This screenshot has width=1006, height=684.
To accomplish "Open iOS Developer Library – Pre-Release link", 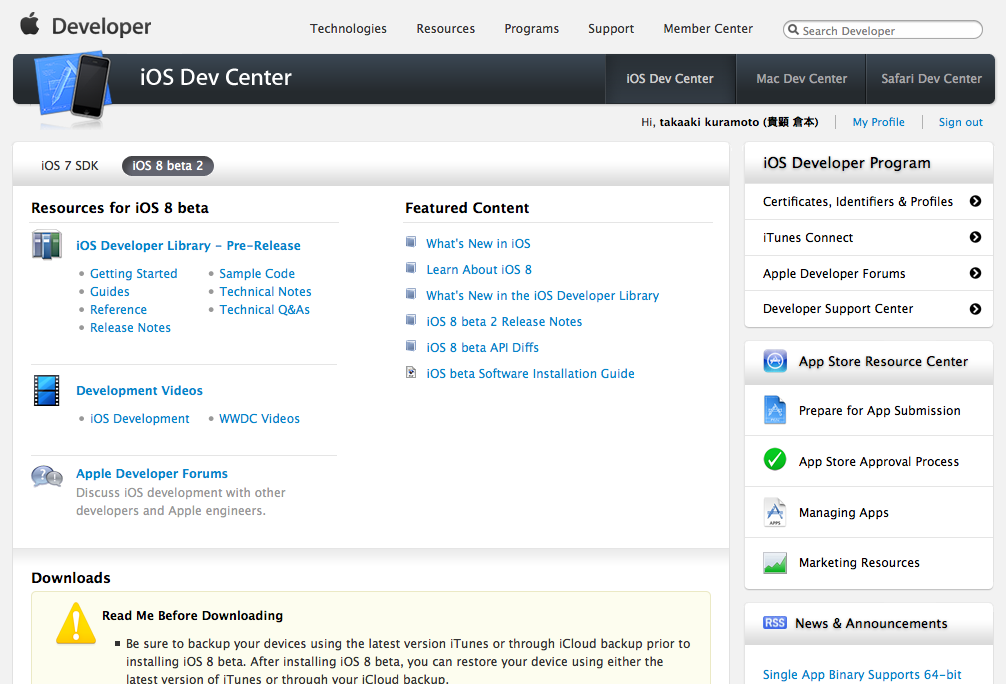I will pos(188,246).
